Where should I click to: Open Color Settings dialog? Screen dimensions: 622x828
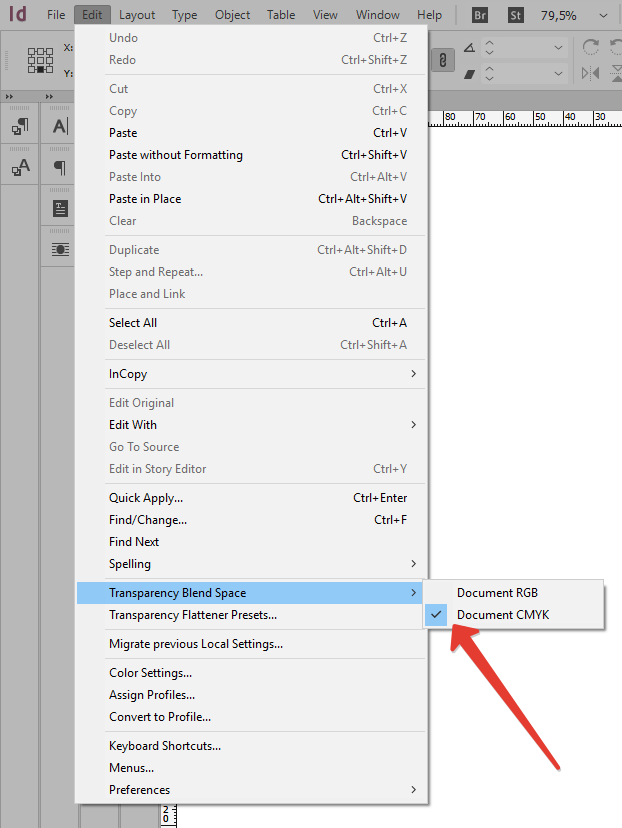(251, 673)
